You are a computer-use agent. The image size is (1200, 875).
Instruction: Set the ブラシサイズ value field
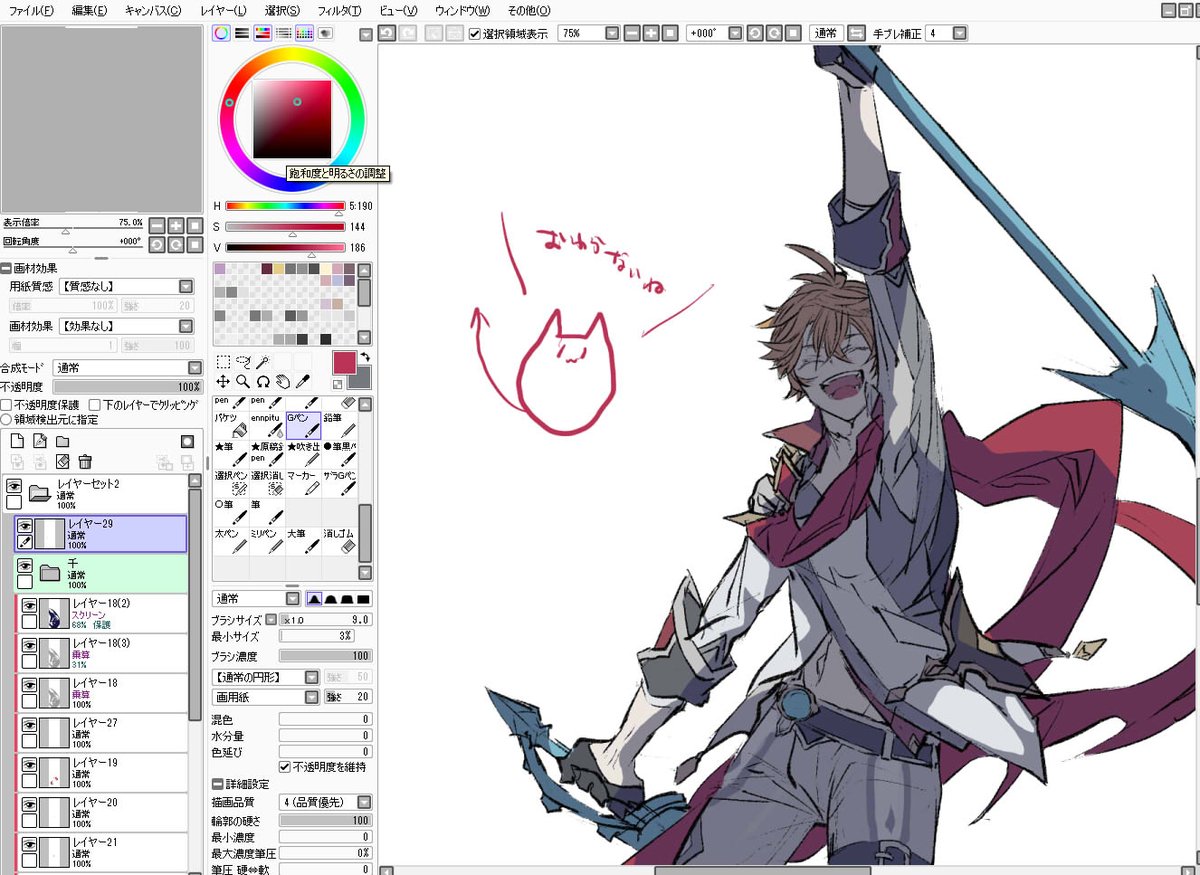point(325,620)
